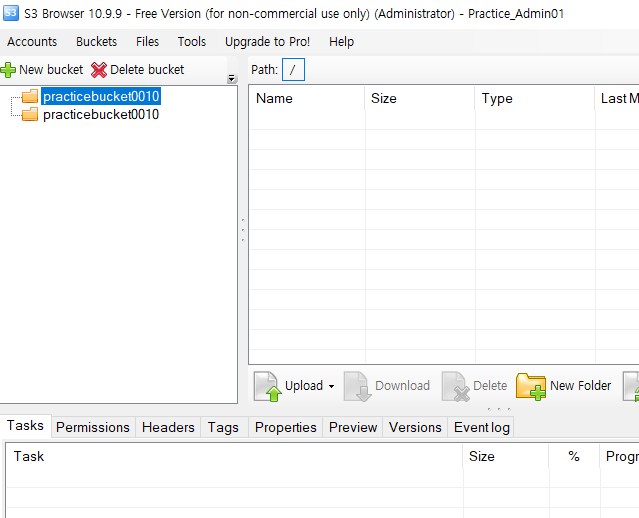Switch to the Versions tab

coord(415,427)
